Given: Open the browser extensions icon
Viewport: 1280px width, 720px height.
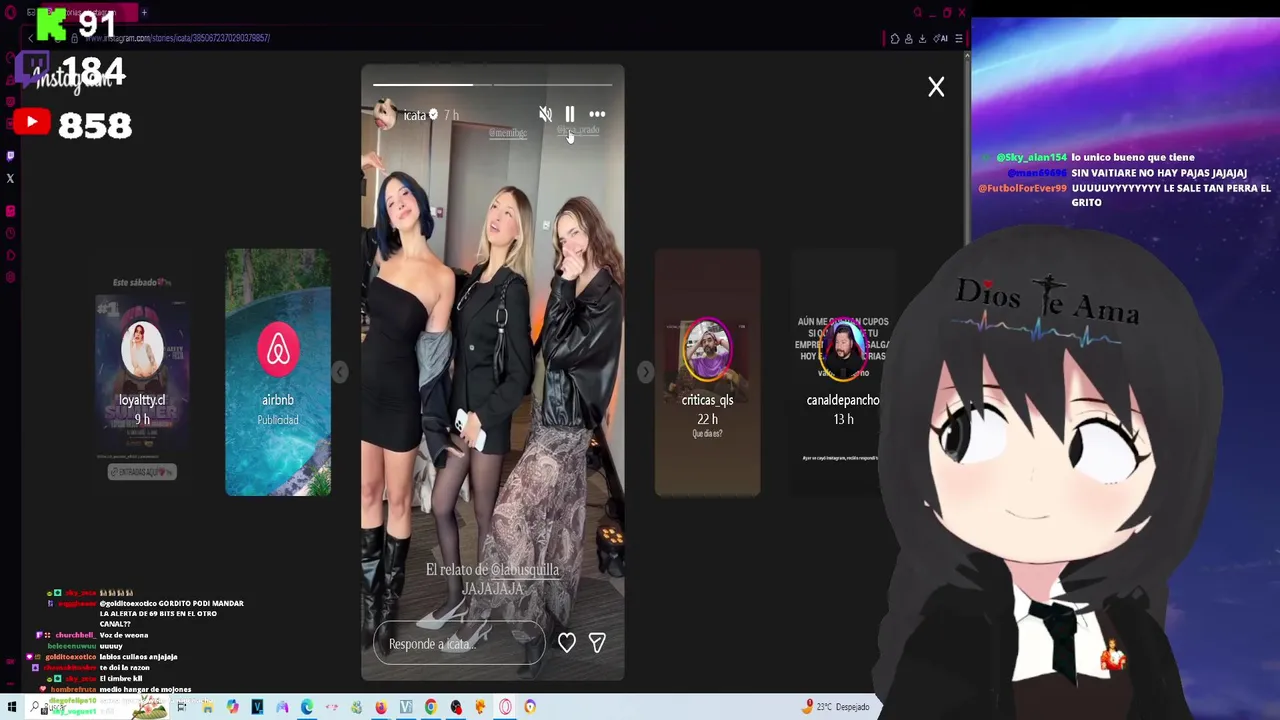Looking at the screenshot, I should click(895, 39).
